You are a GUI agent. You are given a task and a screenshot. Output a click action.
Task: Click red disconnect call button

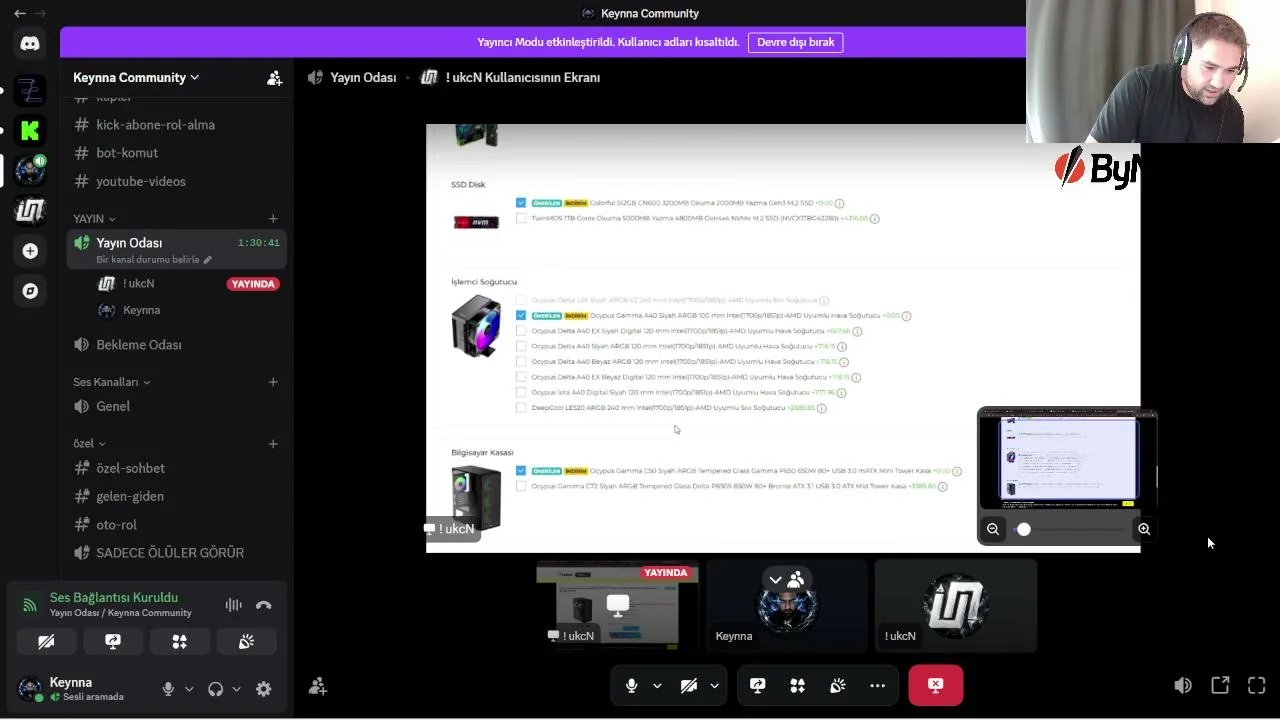[x=936, y=686]
